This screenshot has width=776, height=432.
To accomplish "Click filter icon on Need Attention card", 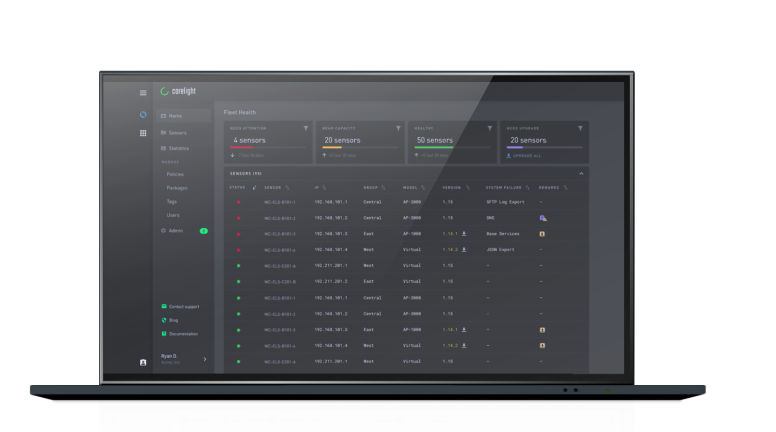I will (x=306, y=129).
